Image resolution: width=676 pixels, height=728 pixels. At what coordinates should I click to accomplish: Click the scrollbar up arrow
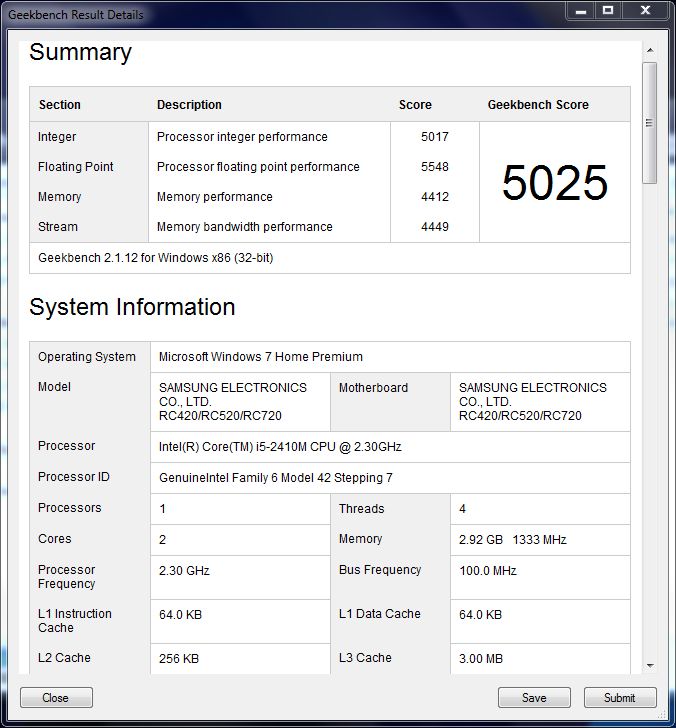650,50
